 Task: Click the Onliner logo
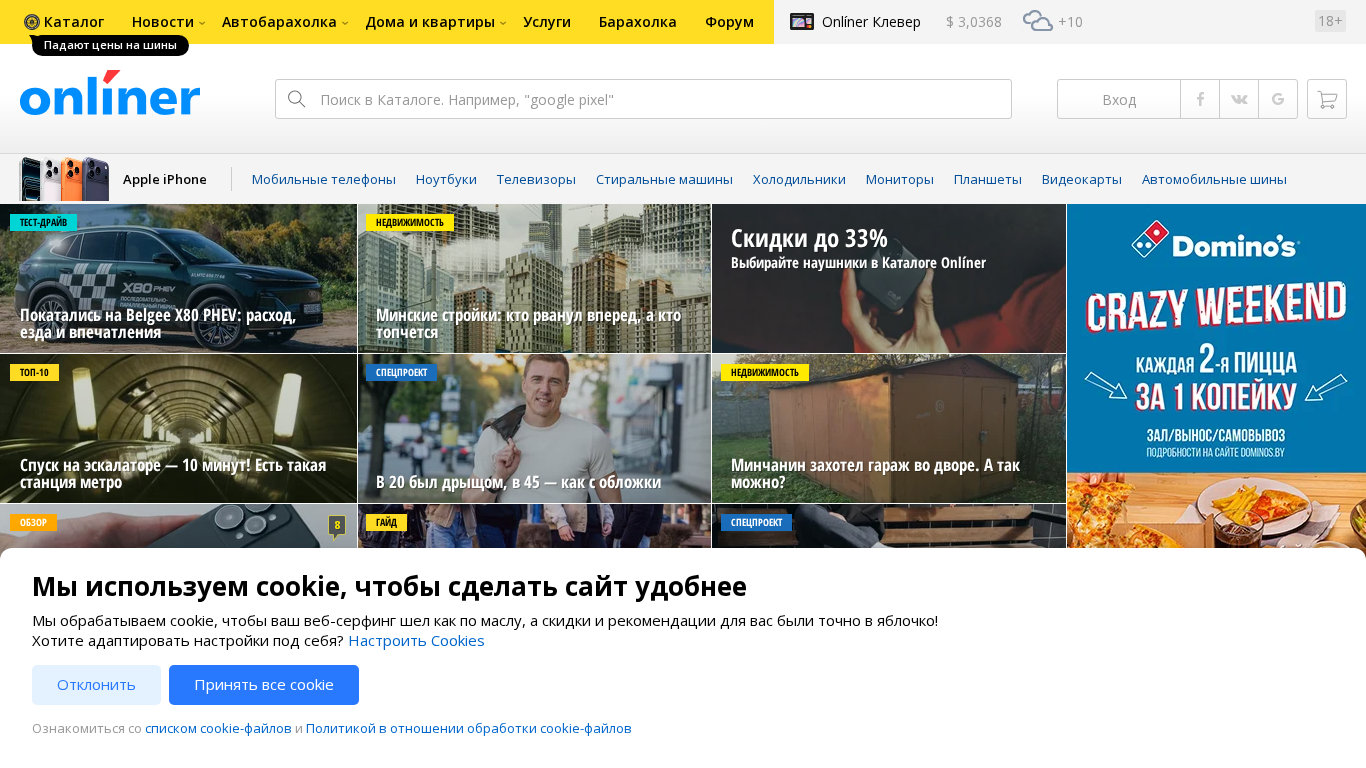coord(110,95)
